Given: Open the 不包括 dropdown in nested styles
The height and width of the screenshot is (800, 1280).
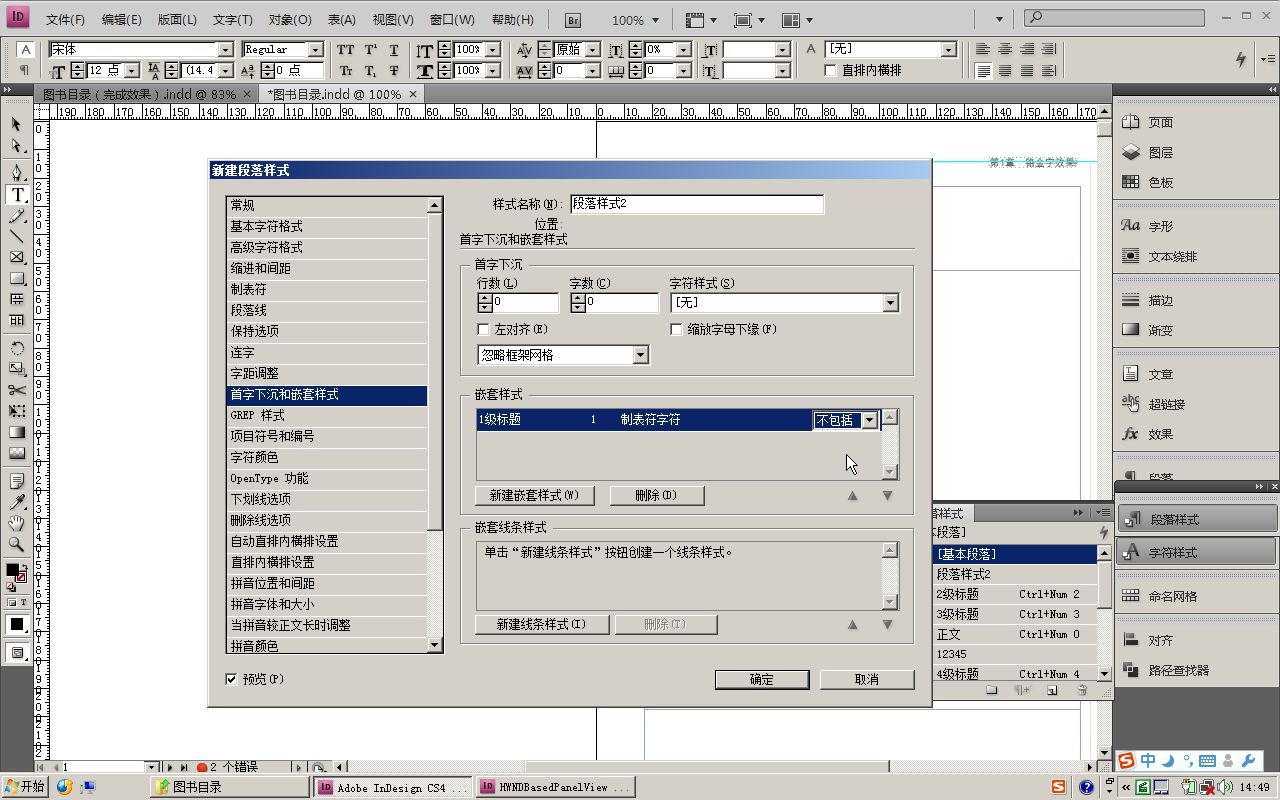Looking at the screenshot, I should (x=869, y=420).
